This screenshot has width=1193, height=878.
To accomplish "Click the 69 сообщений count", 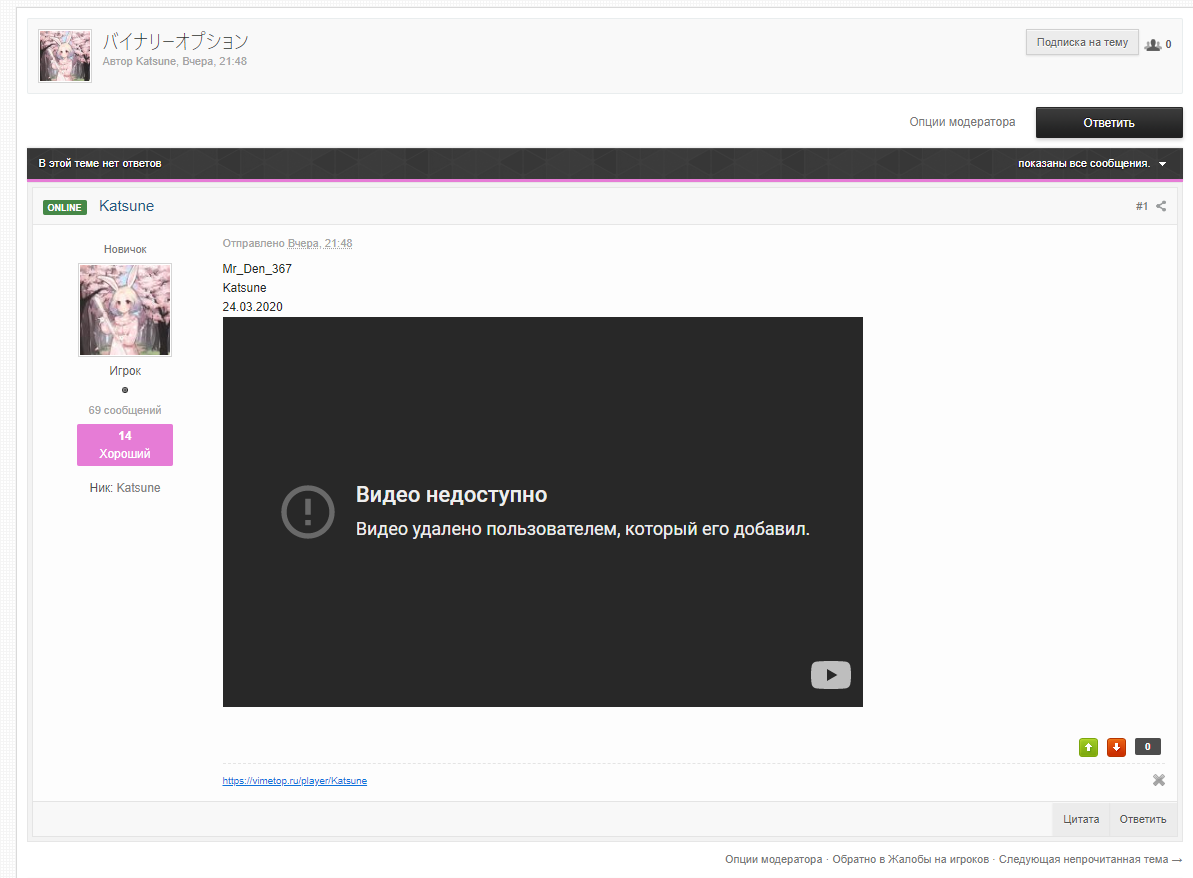I will pyautogui.click(x=125, y=410).
